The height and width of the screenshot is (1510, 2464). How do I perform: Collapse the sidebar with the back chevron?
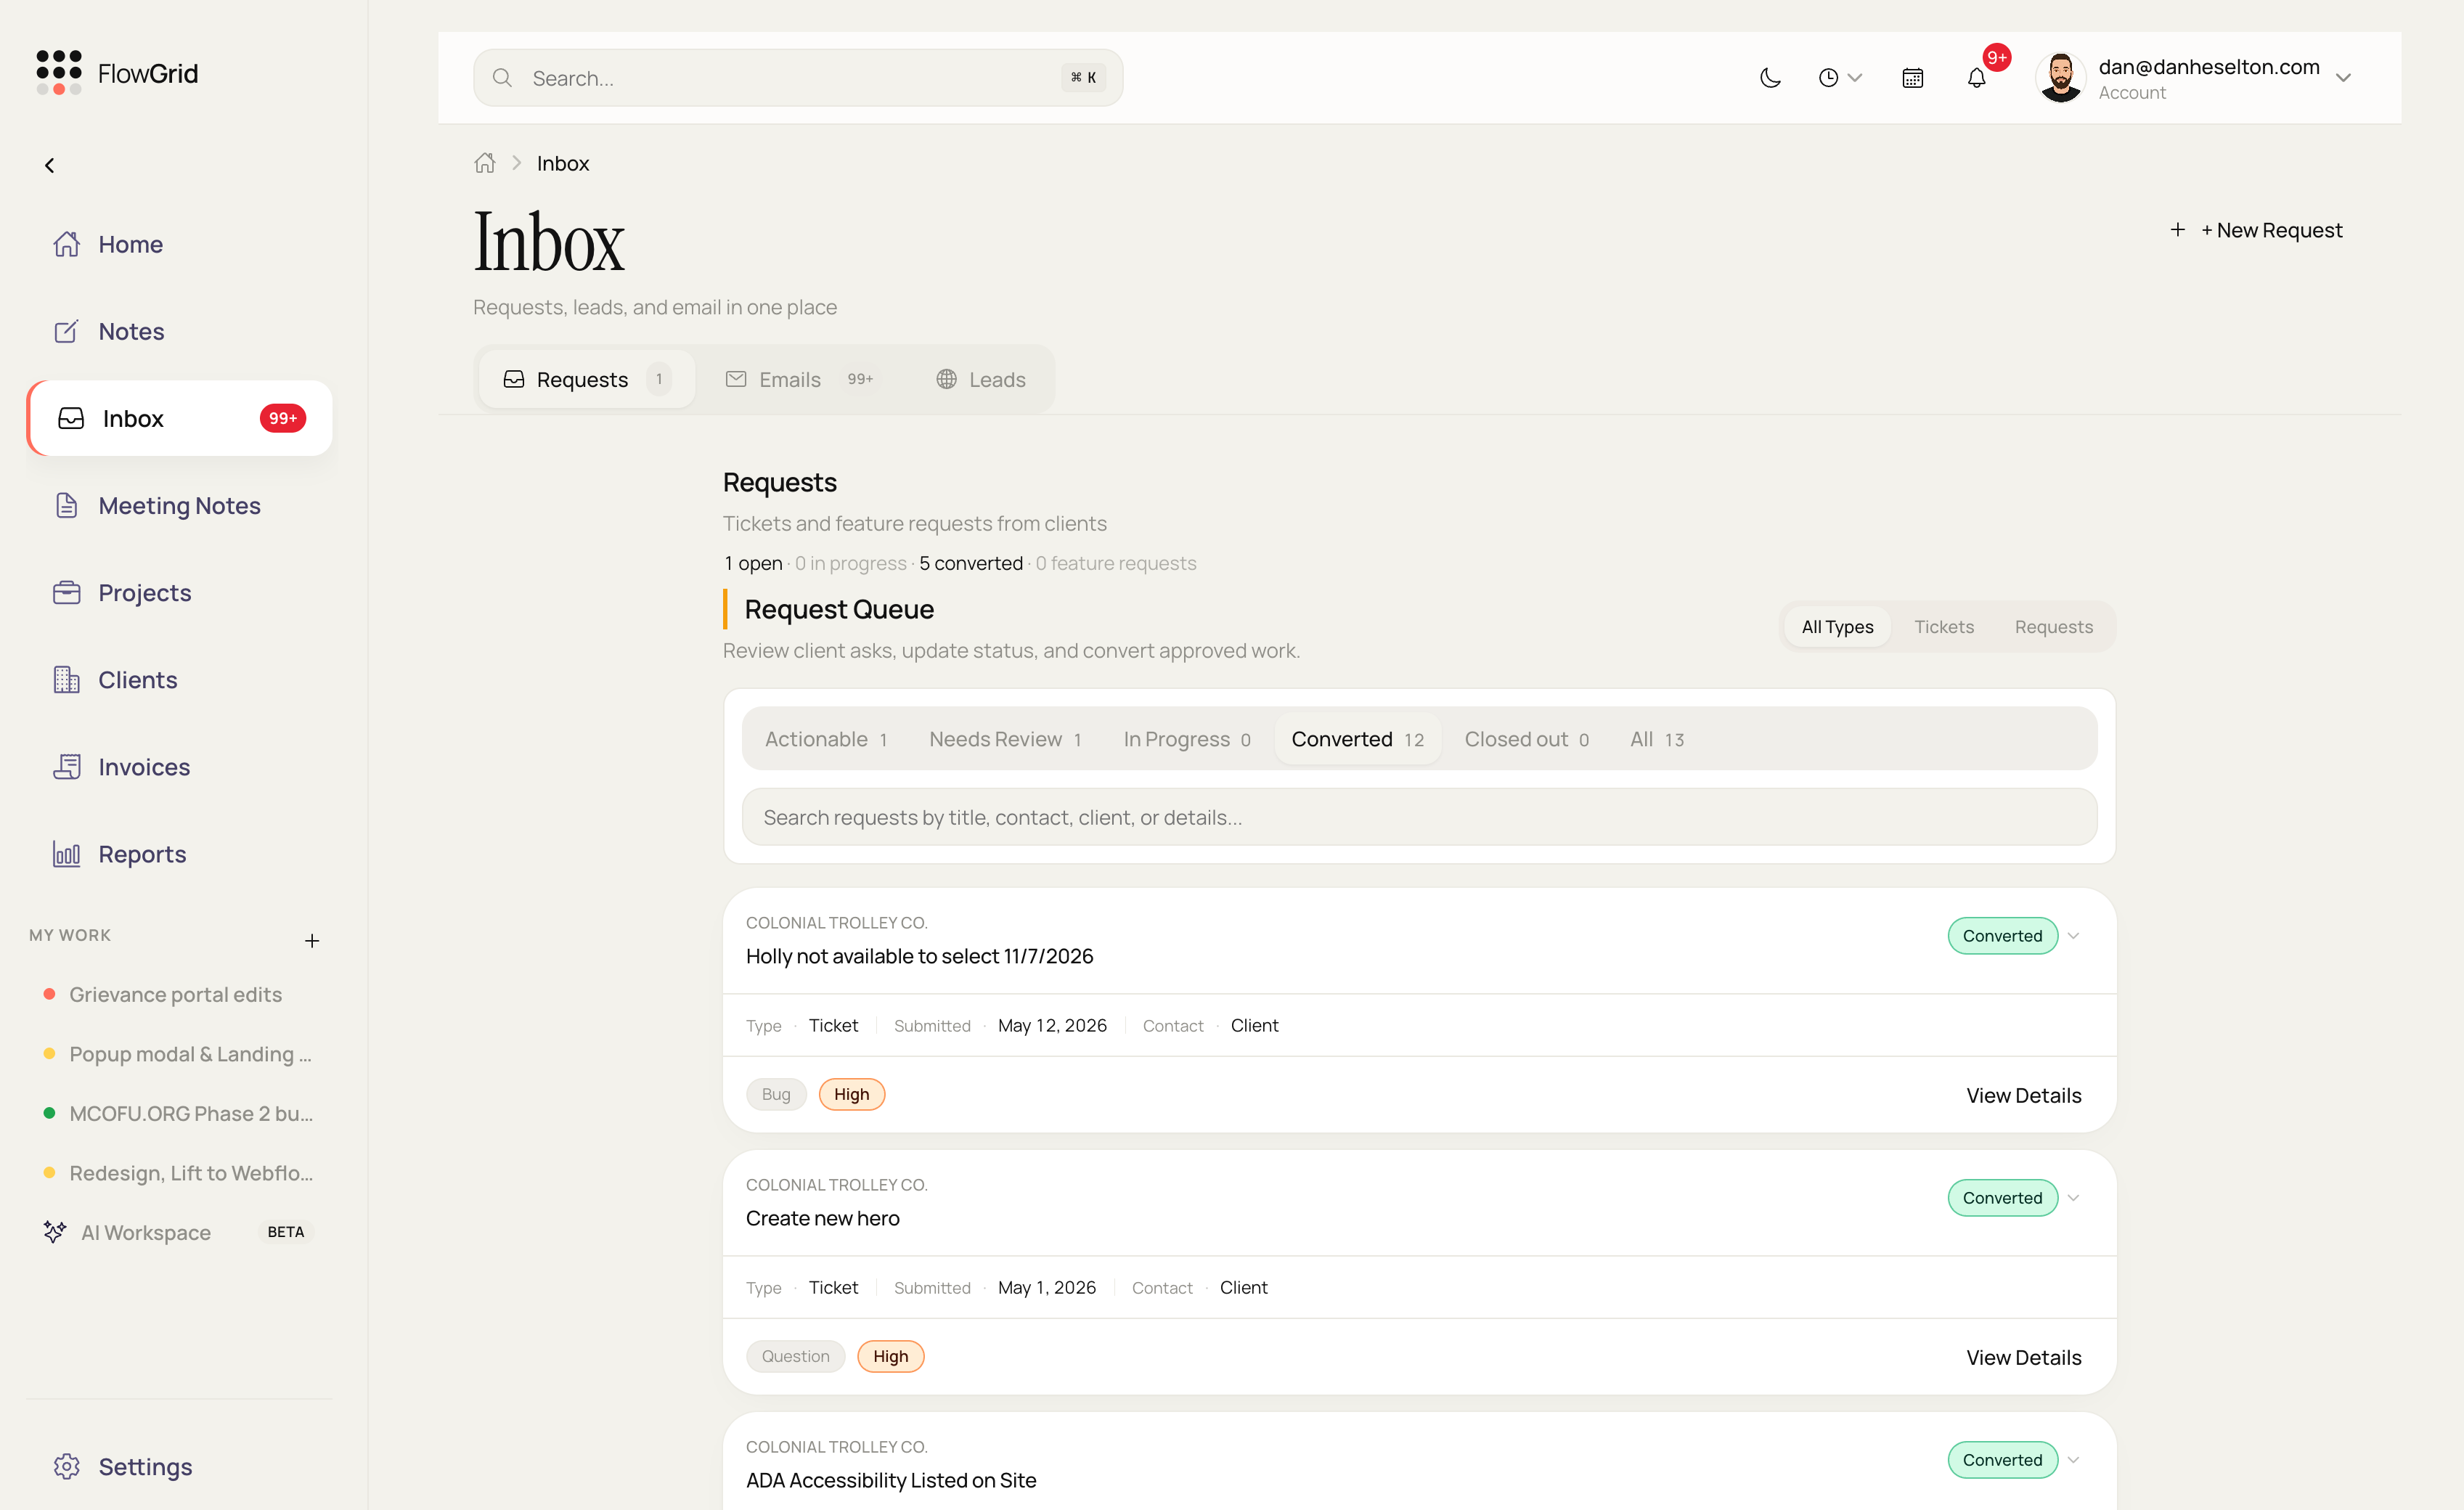49,165
